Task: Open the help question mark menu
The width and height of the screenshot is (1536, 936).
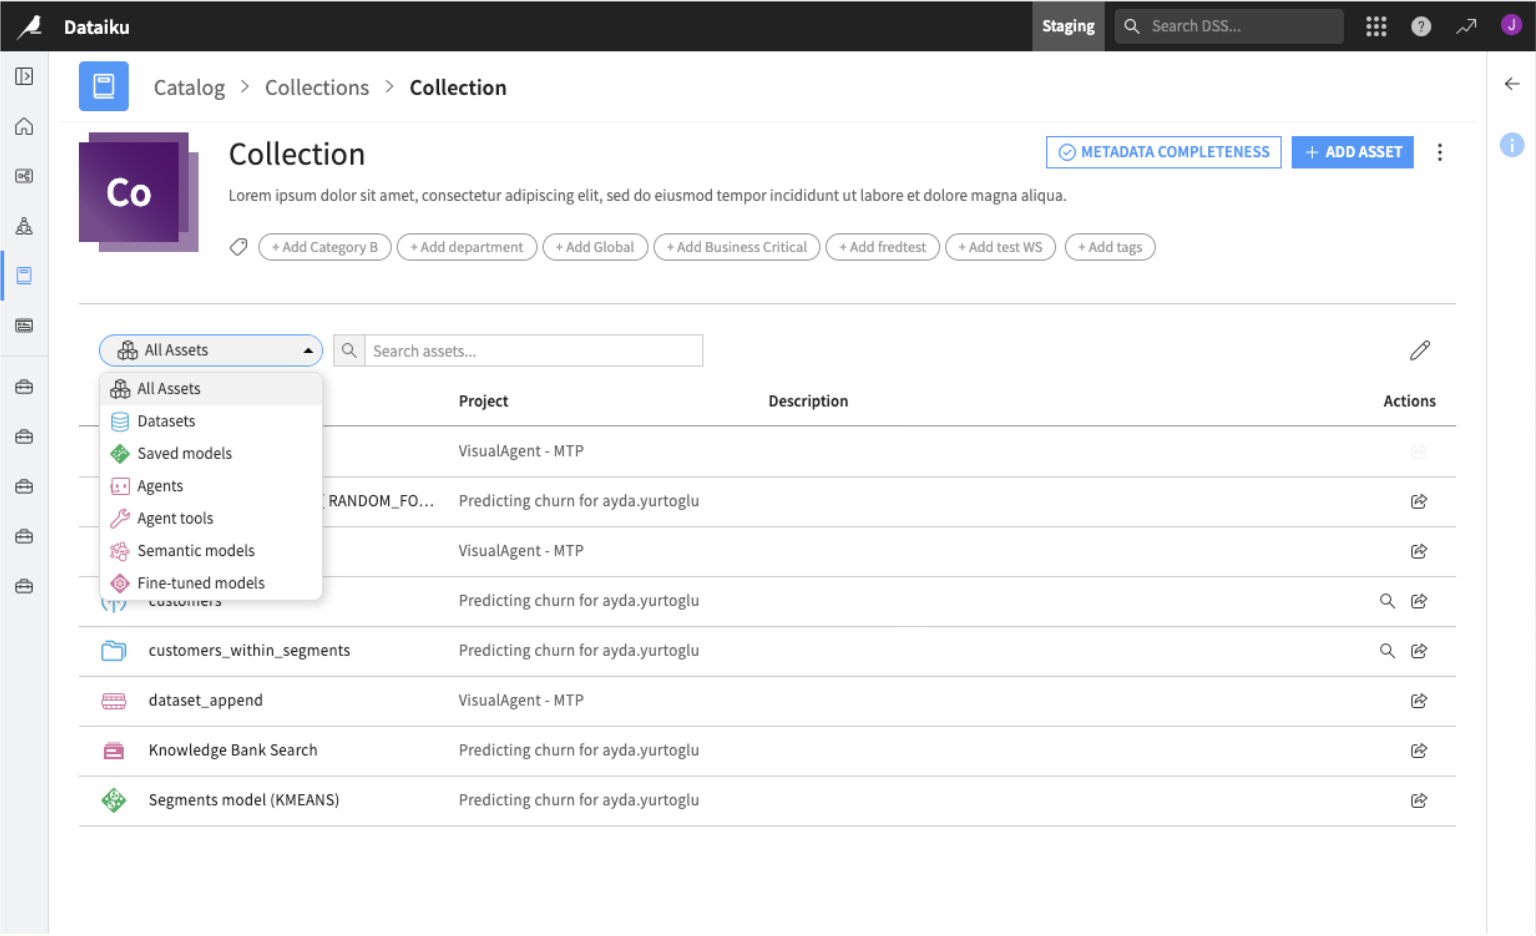Action: coord(1421,26)
